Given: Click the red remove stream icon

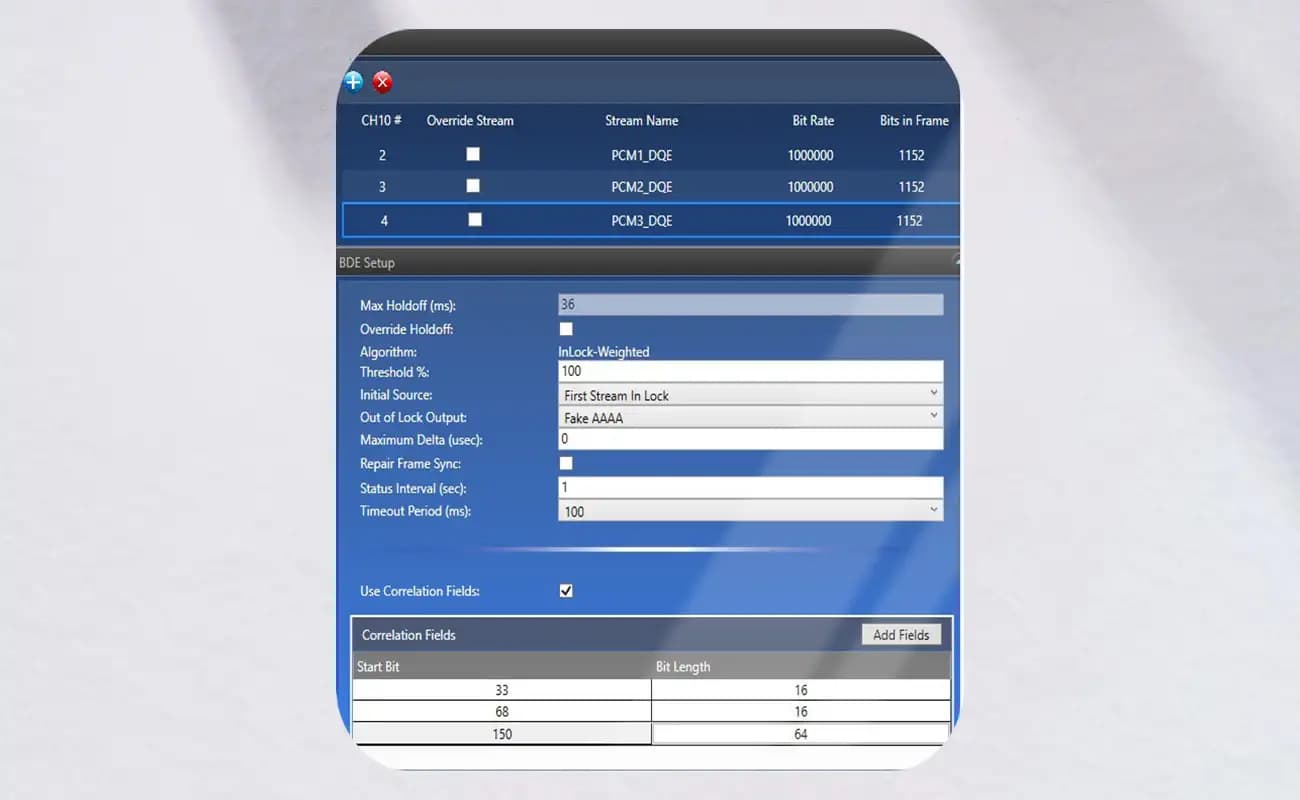Looking at the screenshot, I should (x=382, y=82).
